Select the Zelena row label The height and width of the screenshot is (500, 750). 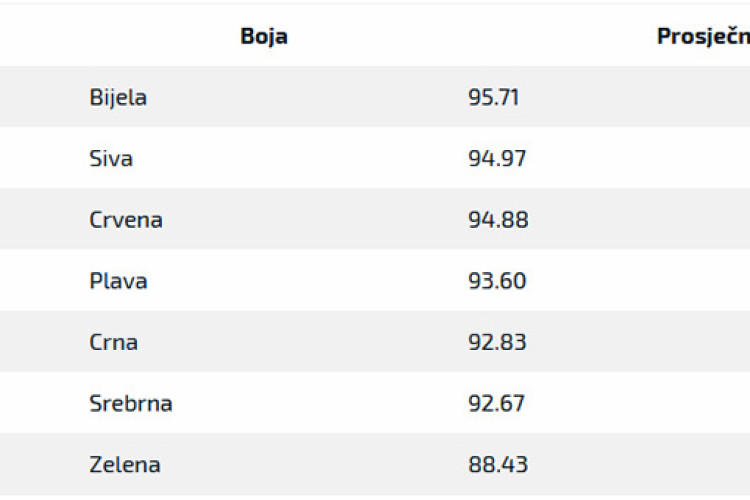point(124,465)
